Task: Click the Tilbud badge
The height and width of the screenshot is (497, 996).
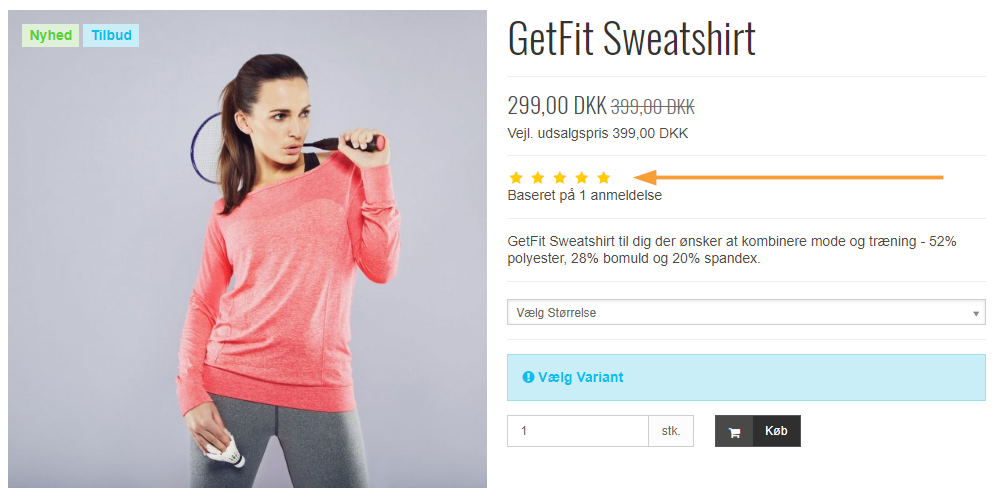Action: 111,36
